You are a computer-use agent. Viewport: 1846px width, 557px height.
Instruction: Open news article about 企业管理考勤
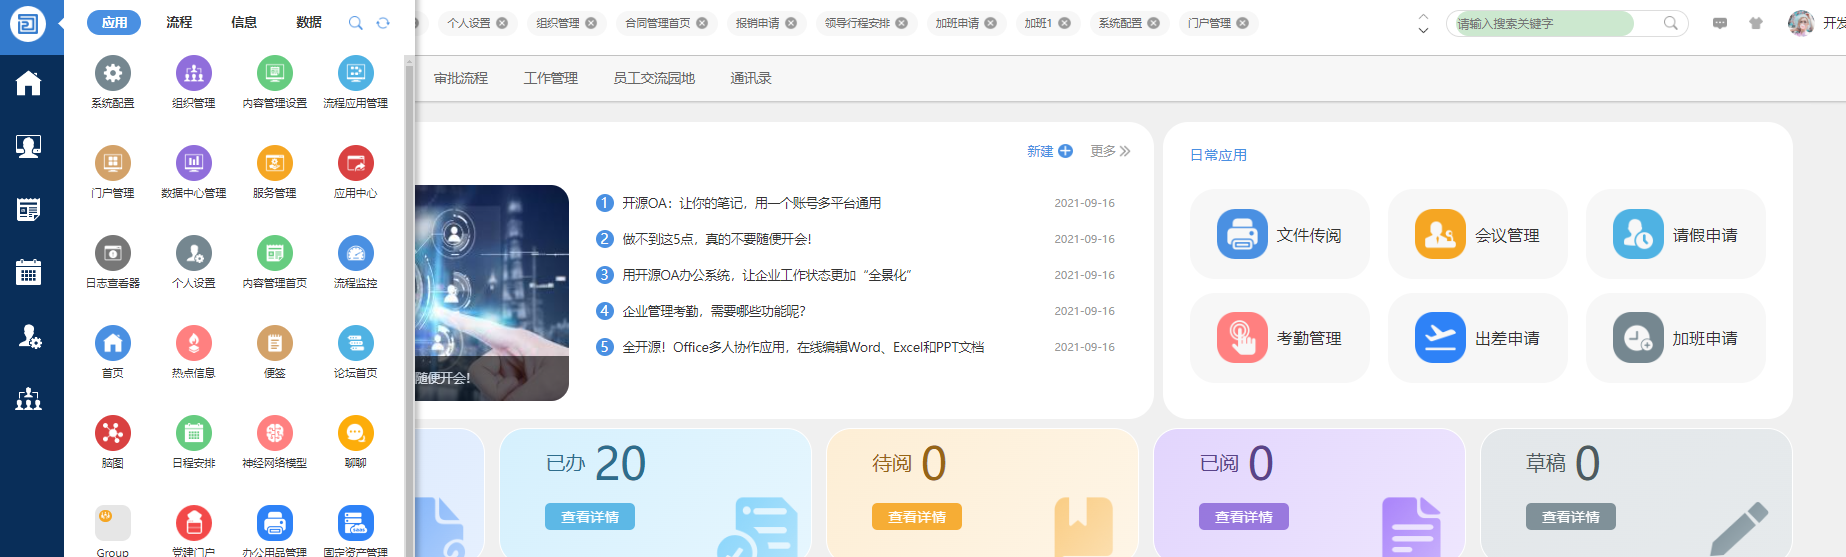pos(713,311)
